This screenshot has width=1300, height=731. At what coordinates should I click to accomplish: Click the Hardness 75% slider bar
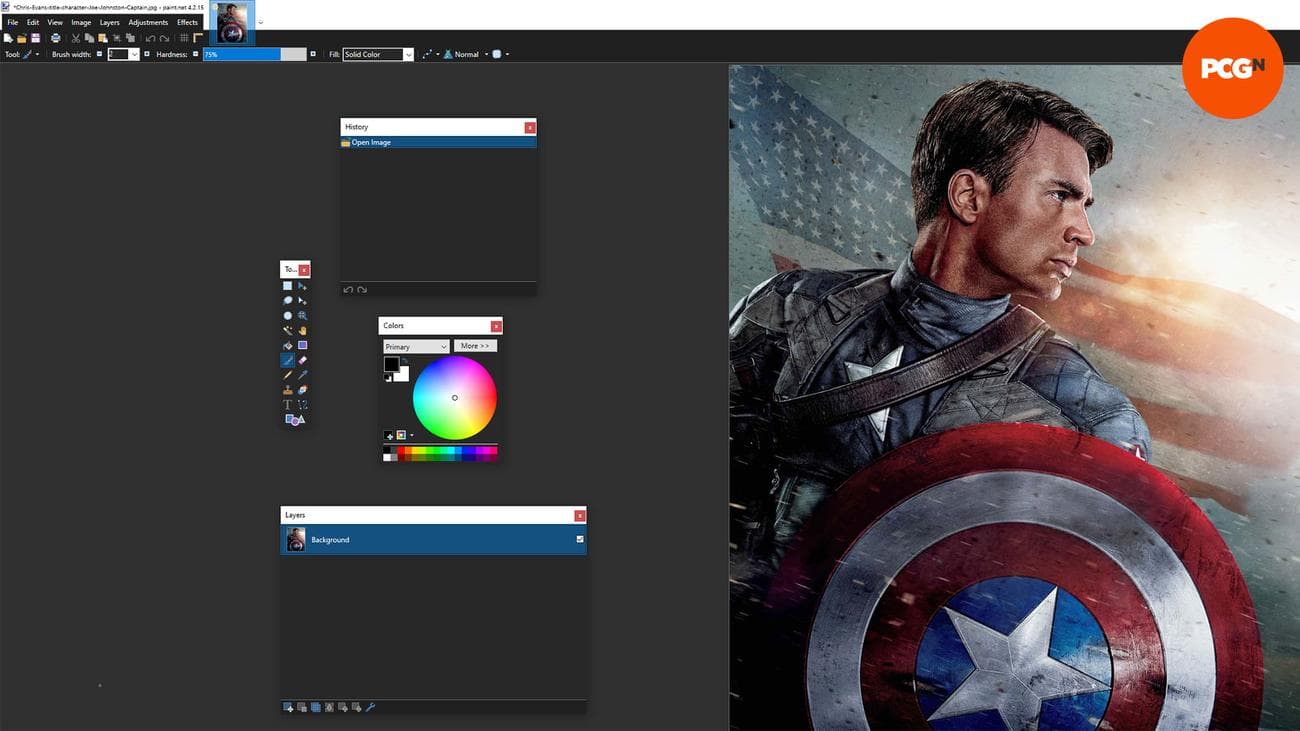pos(254,55)
